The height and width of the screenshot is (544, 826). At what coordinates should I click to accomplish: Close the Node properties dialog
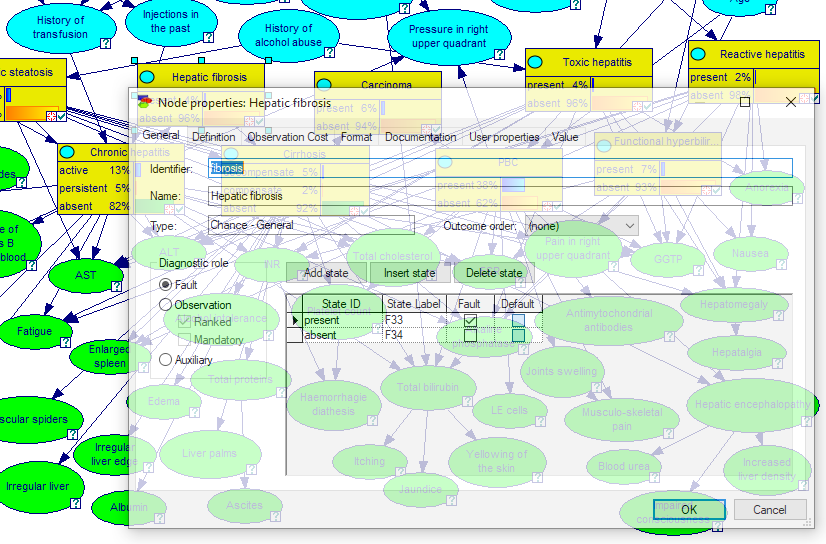(x=791, y=102)
